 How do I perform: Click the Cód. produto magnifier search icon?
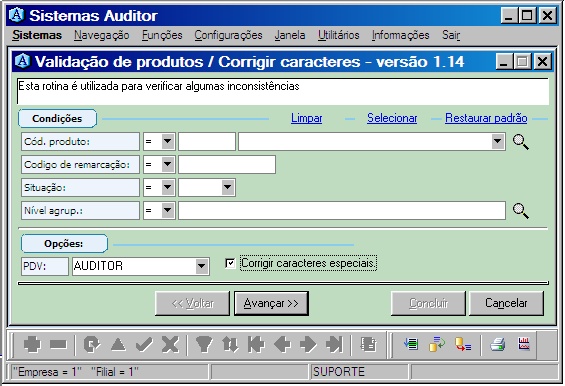tap(521, 142)
